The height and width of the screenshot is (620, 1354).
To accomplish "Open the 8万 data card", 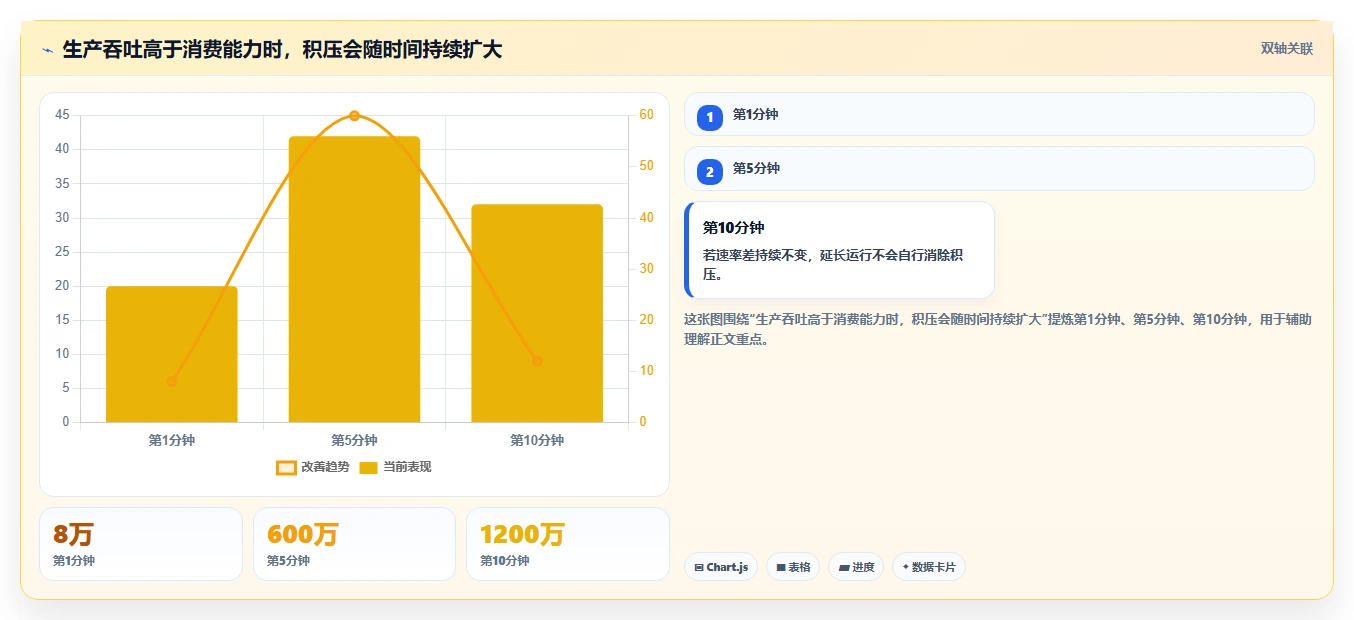I will [x=141, y=544].
